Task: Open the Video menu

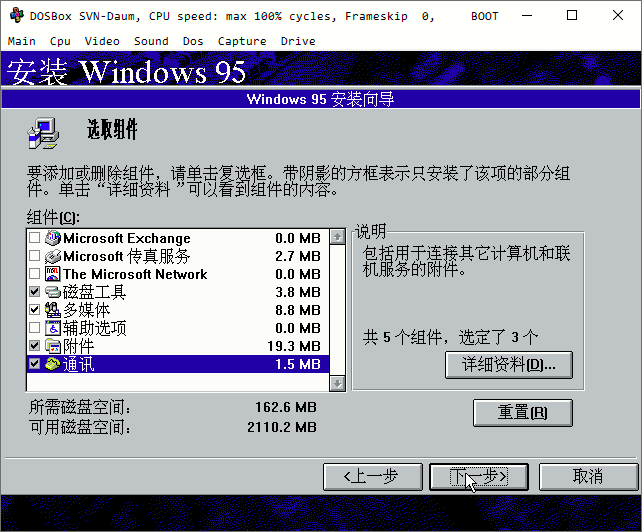Action: click(x=102, y=41)
